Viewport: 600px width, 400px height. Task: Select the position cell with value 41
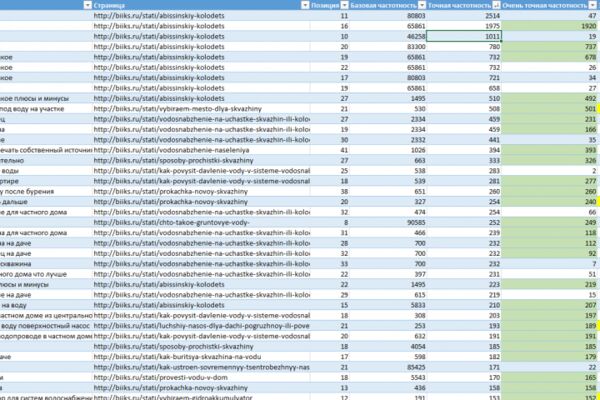[x=329, y=150]
